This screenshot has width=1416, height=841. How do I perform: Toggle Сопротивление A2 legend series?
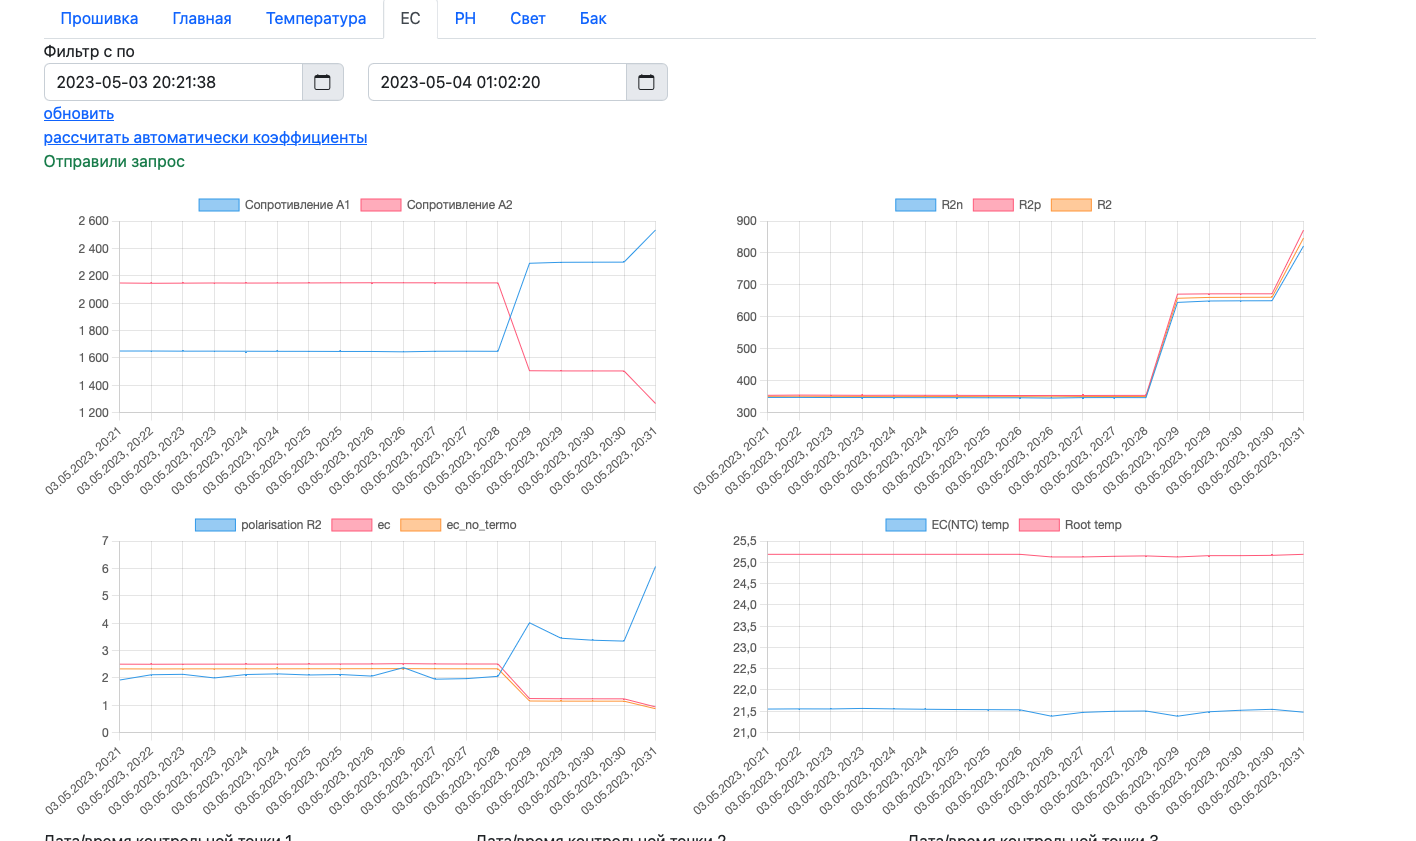(436, 205)
